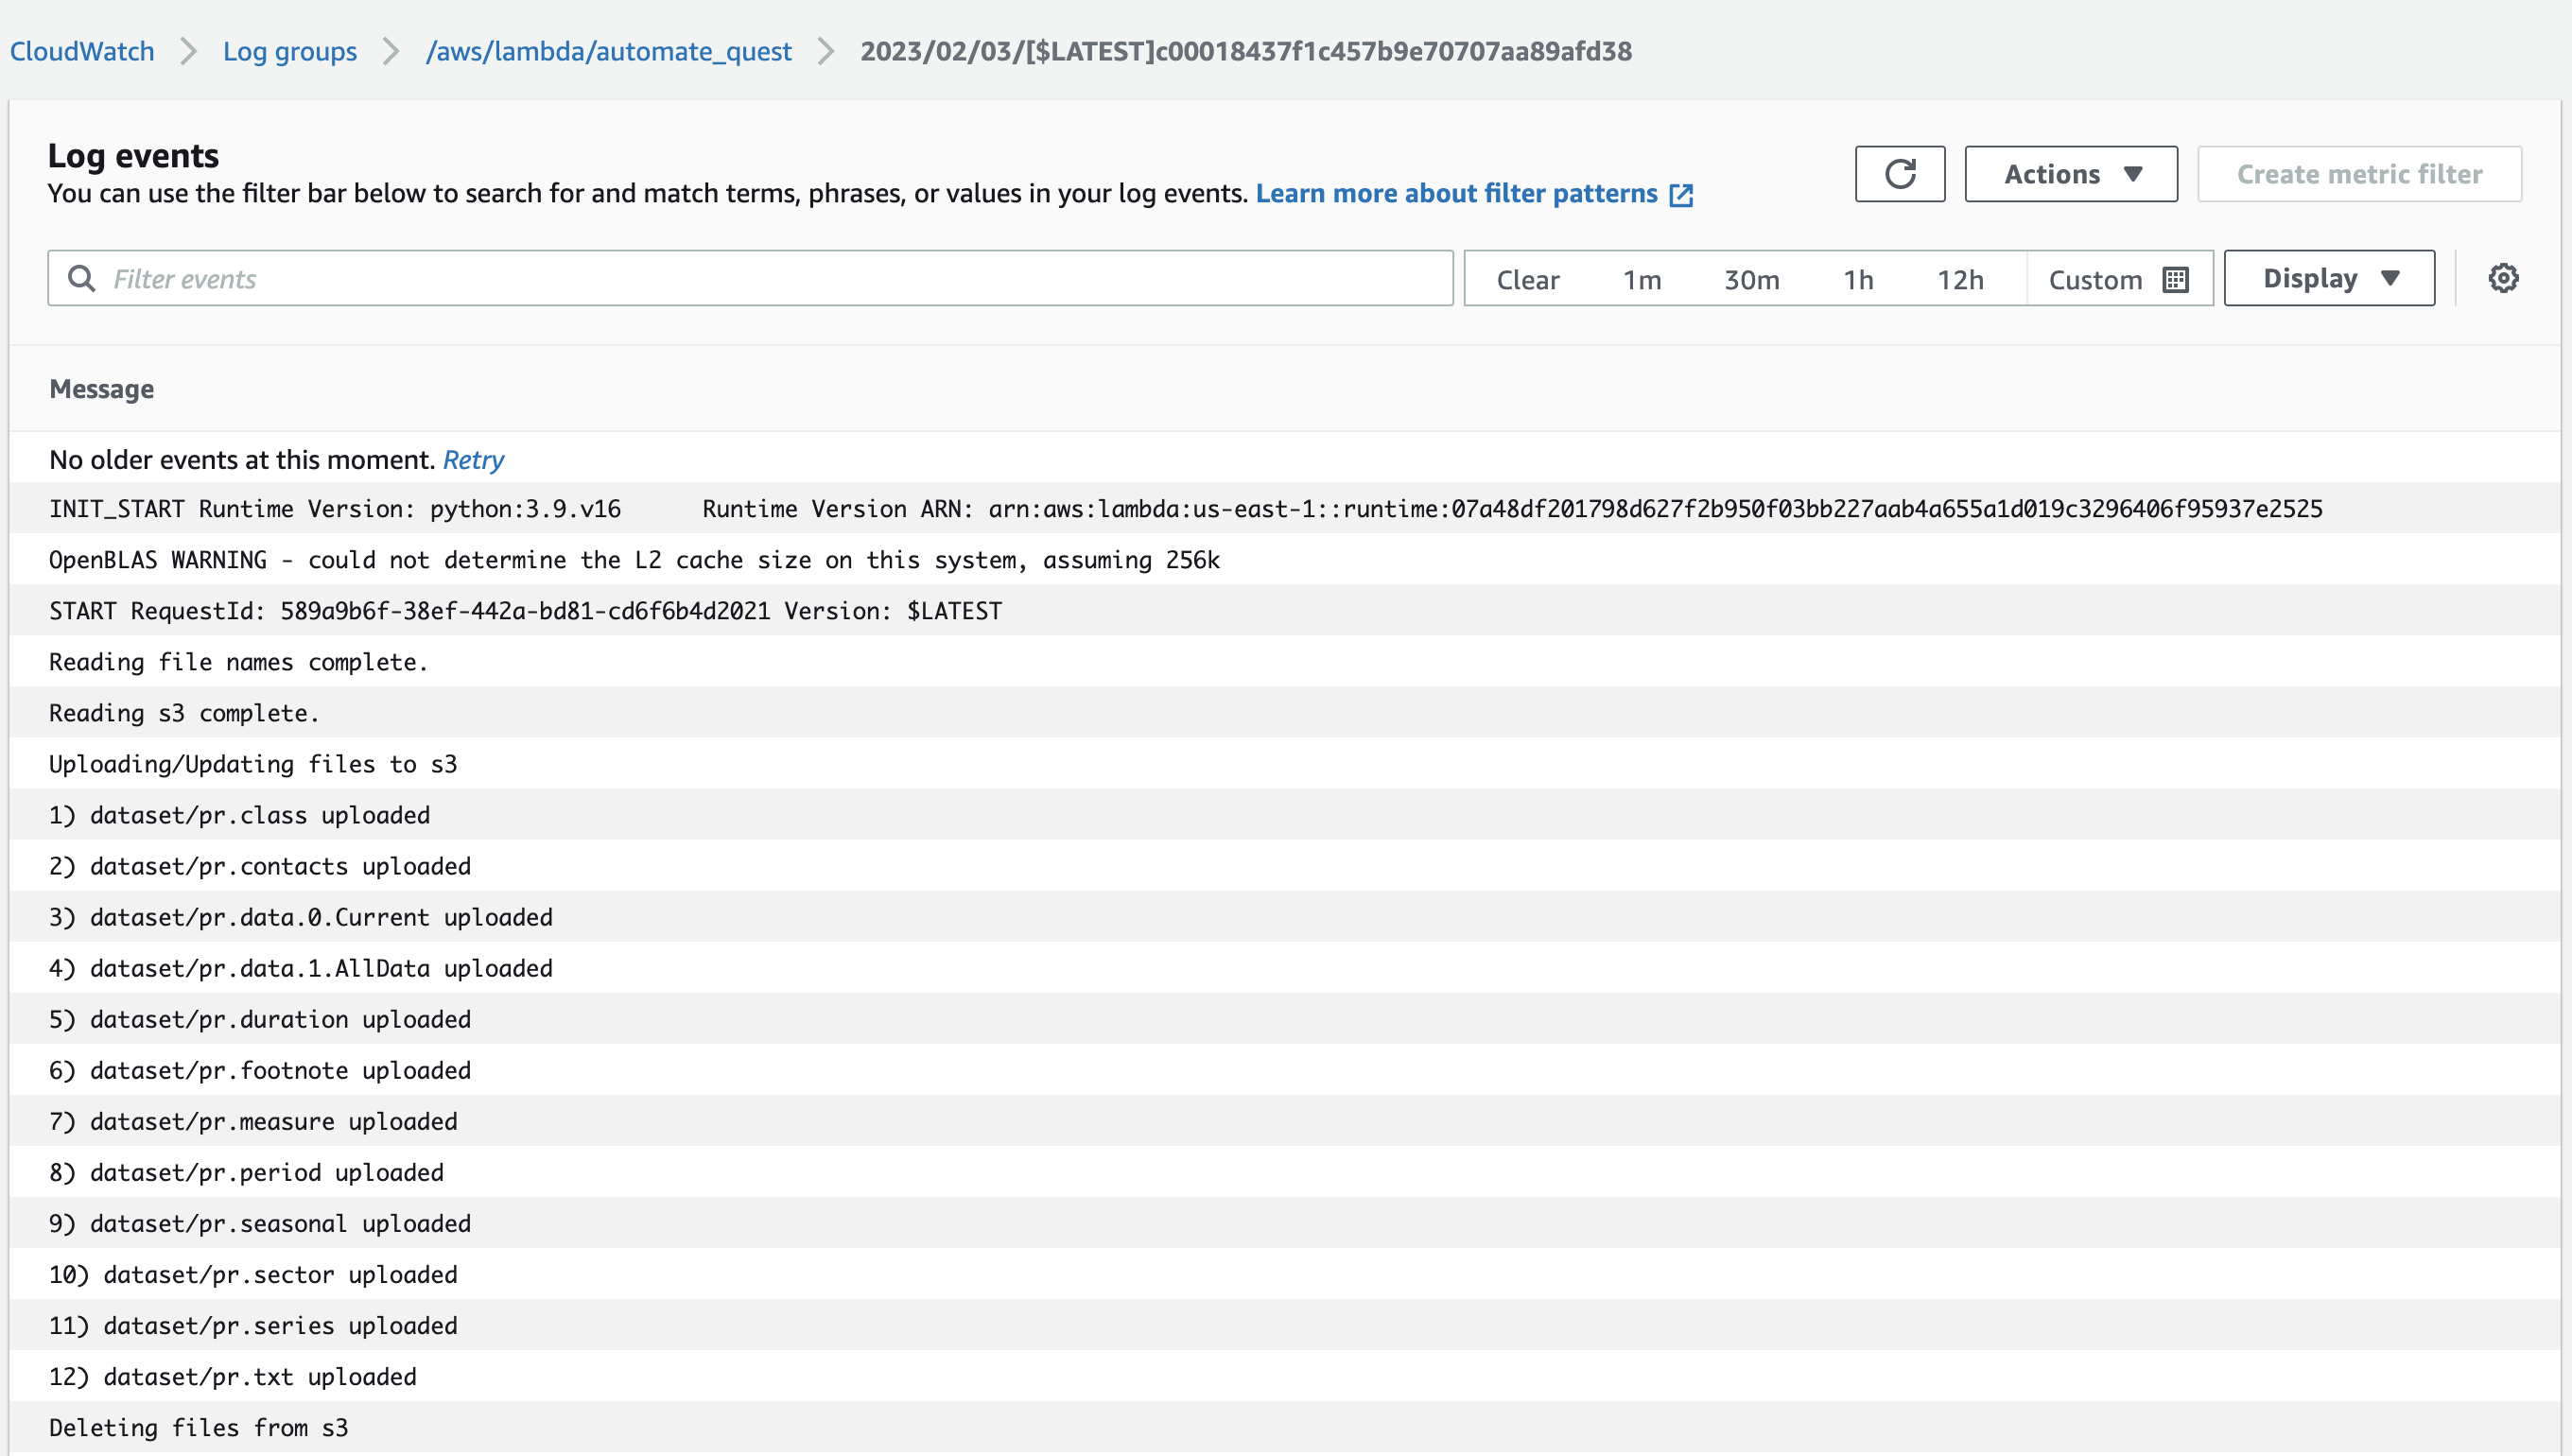Select the 1h time range
This screenshot has height=1456, width=2572.
(1858, 280)
